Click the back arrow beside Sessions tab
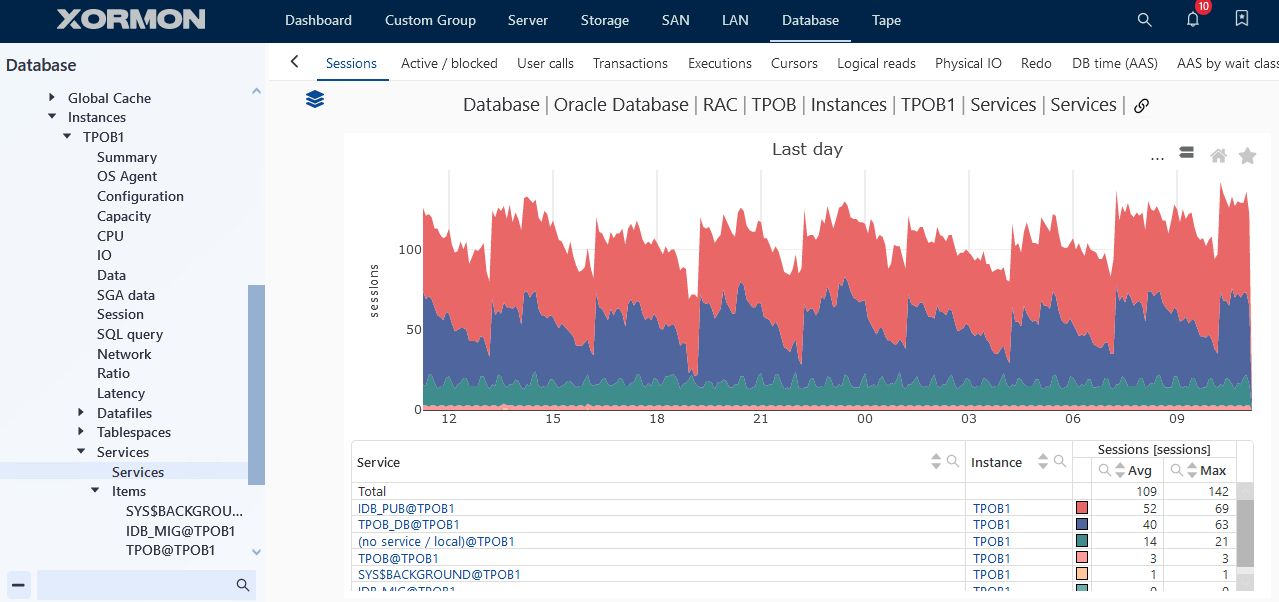The image size is (1279, 602). [x=294, y=62]
